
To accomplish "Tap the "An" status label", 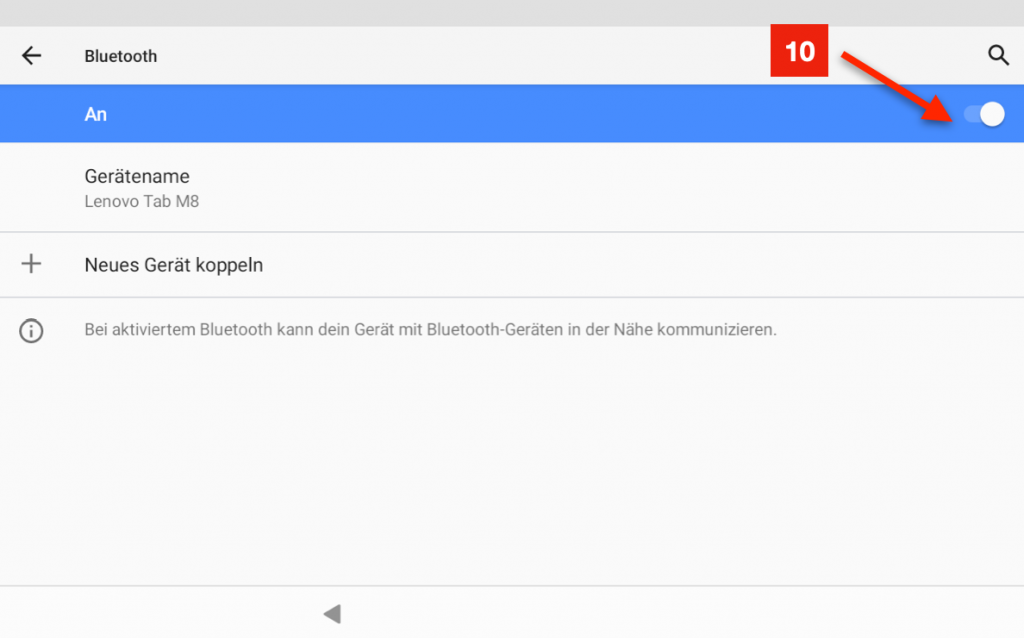I will [x=96, y=115].
